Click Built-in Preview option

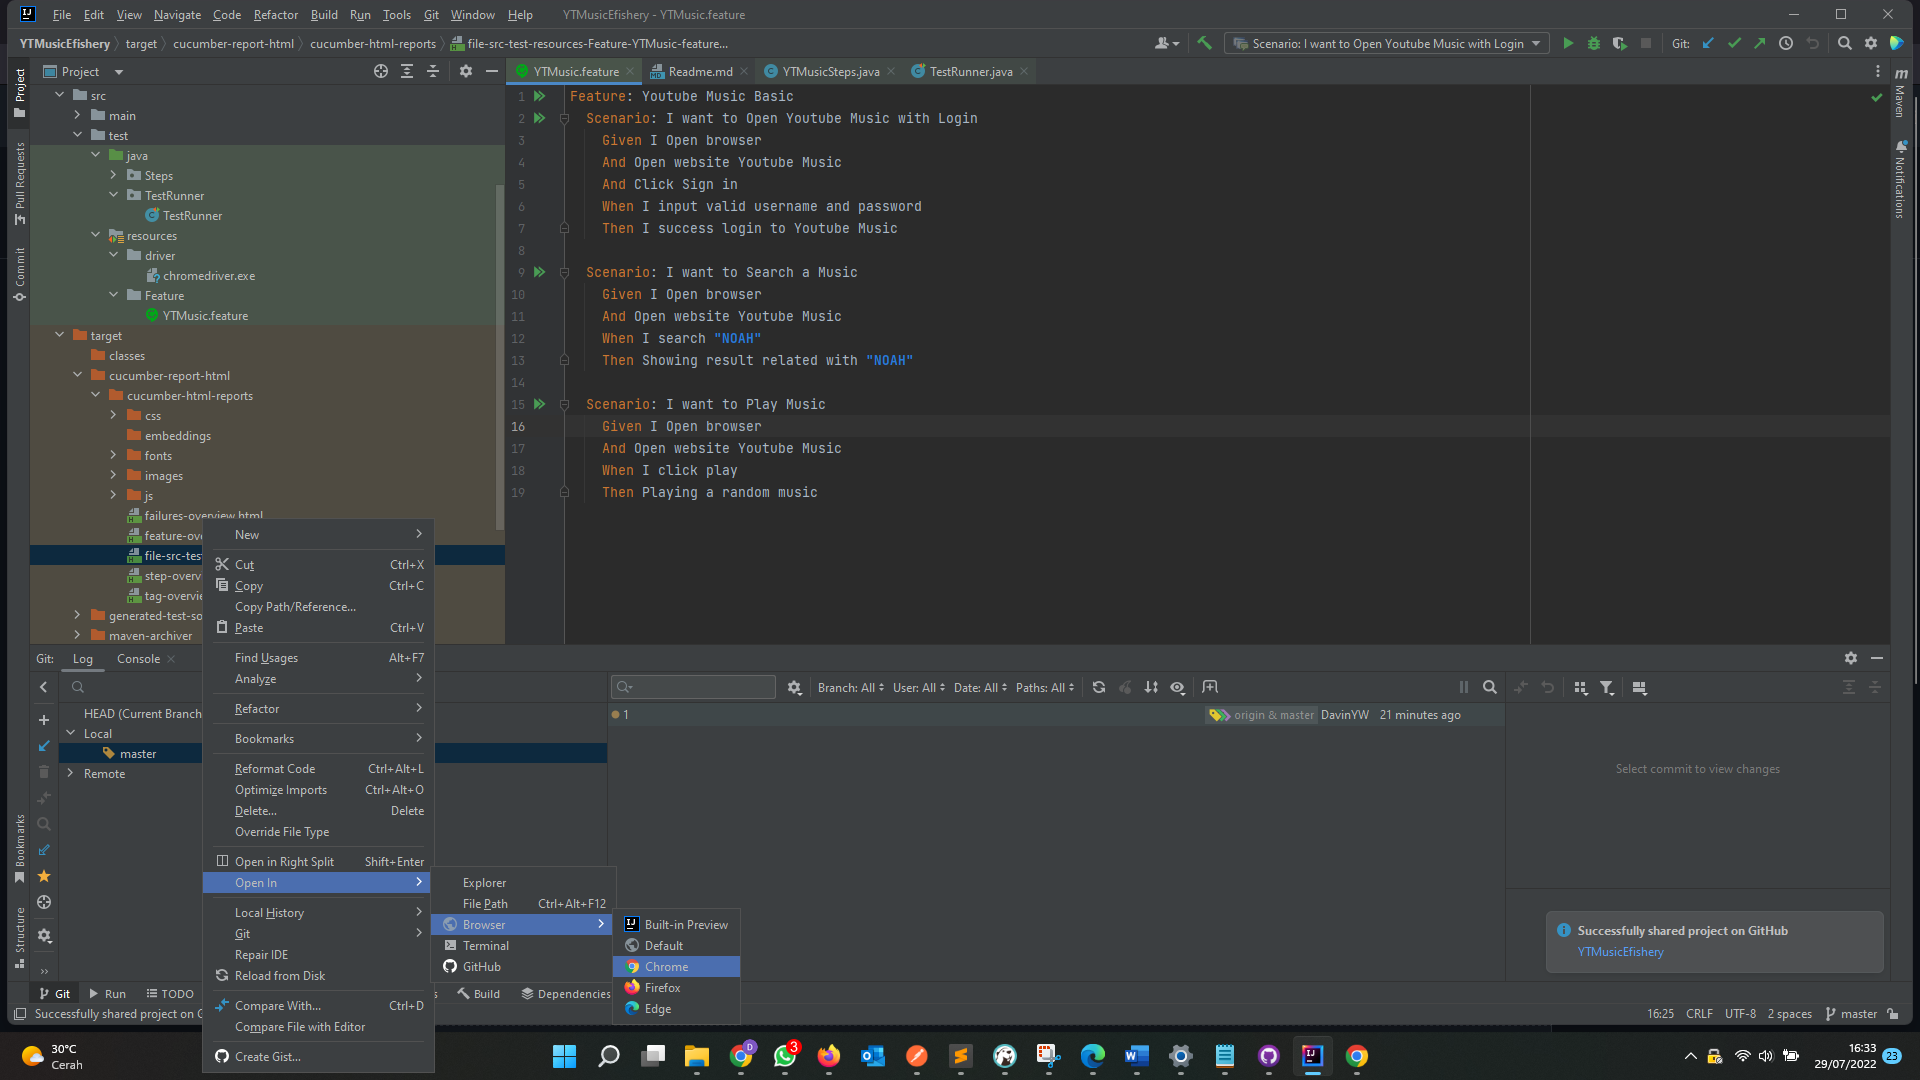(676, 924)
